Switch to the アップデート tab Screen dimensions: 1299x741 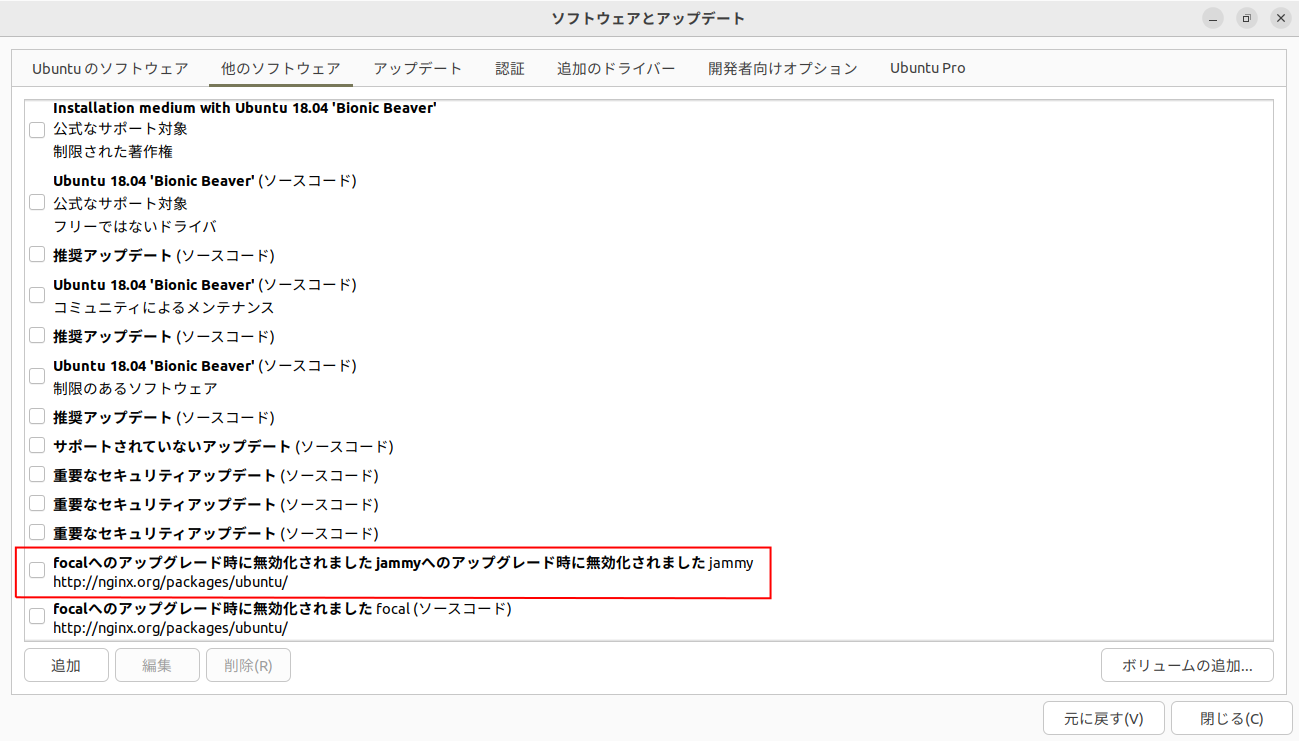(417, 69)
